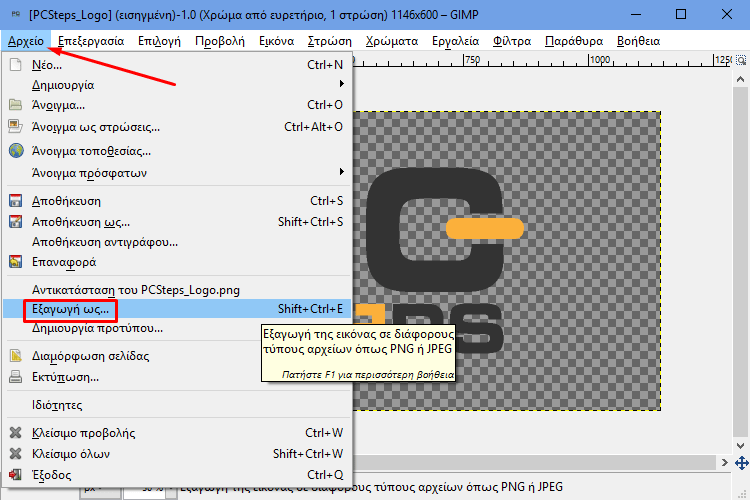Click the X icon beside Κλείσιμο προβολής

pos(15,433)
